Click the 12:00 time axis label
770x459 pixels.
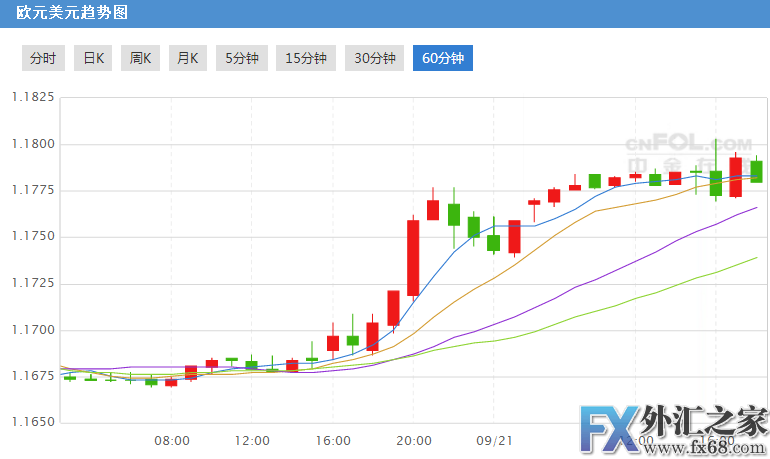pyautogui.click(x=252, y=440)
